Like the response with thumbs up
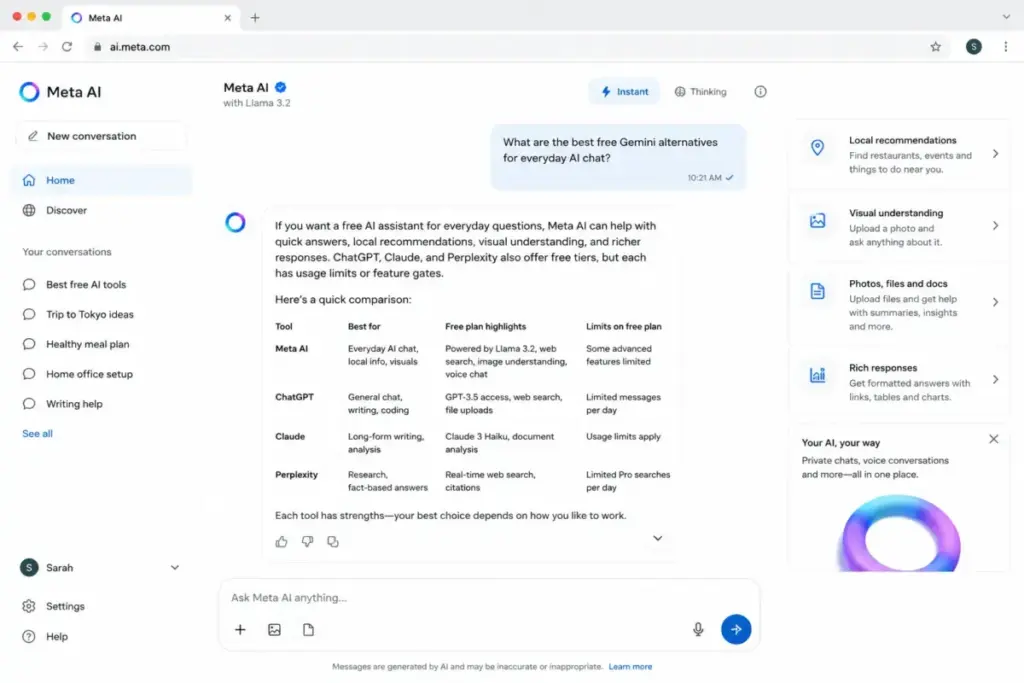This screenshot has height=683, width=1024. tap(281, 541)
